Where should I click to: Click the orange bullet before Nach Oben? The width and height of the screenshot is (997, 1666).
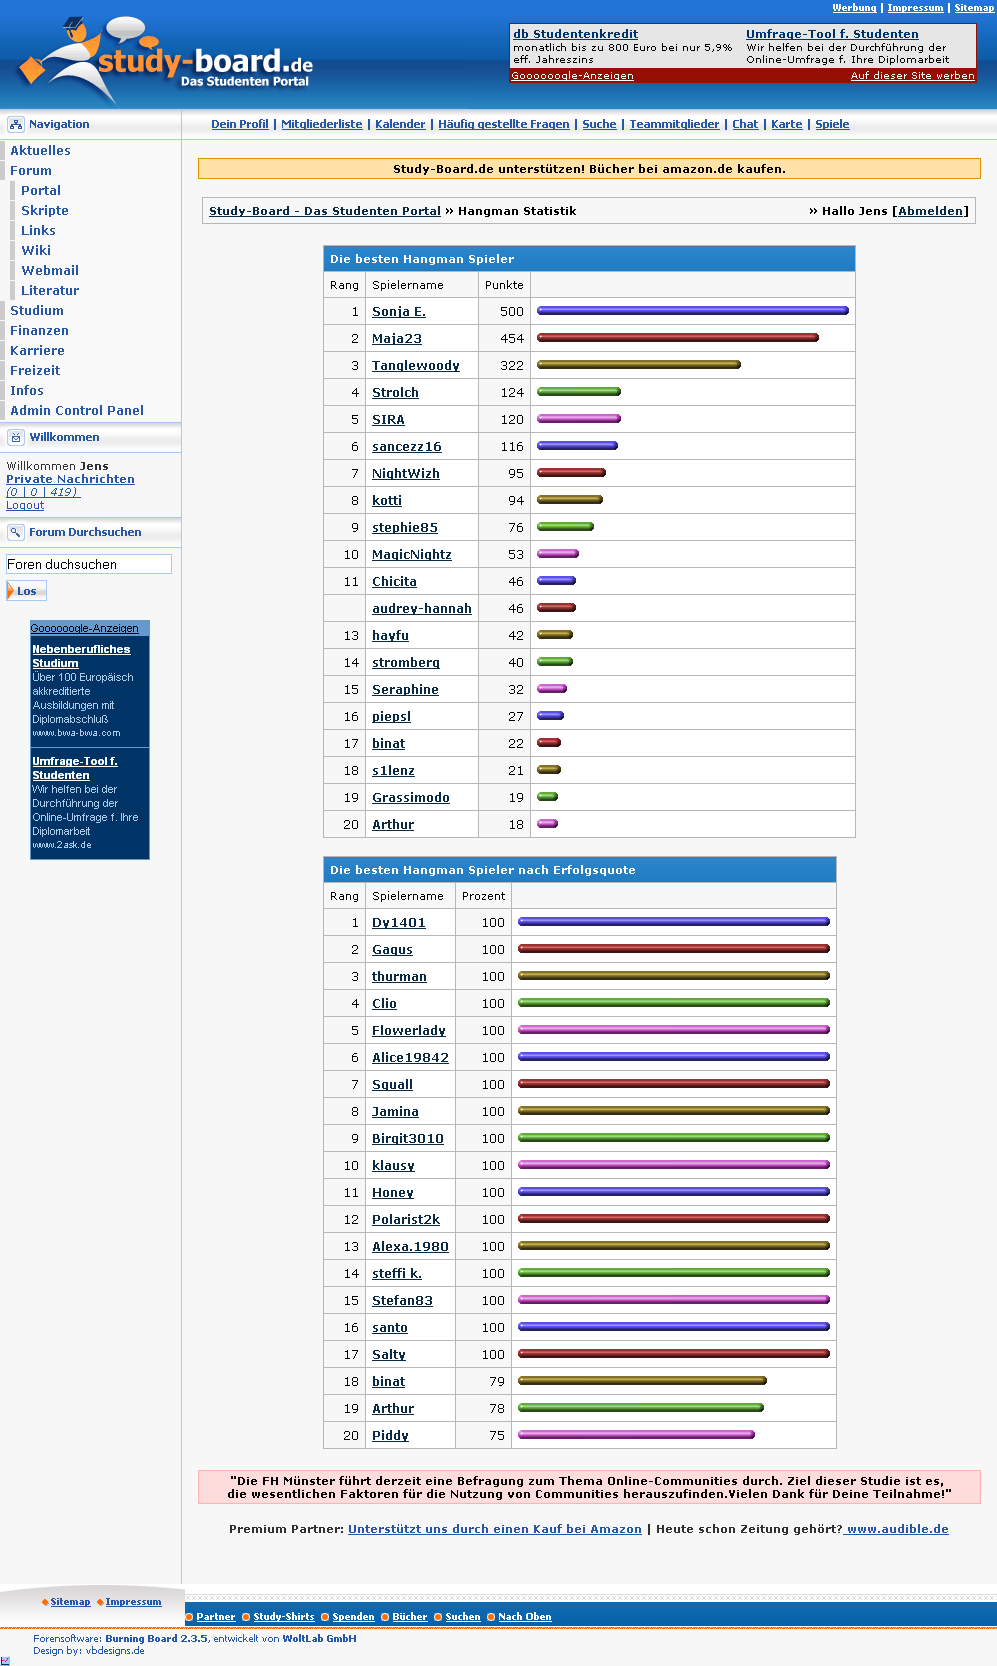coord(491,1617)
